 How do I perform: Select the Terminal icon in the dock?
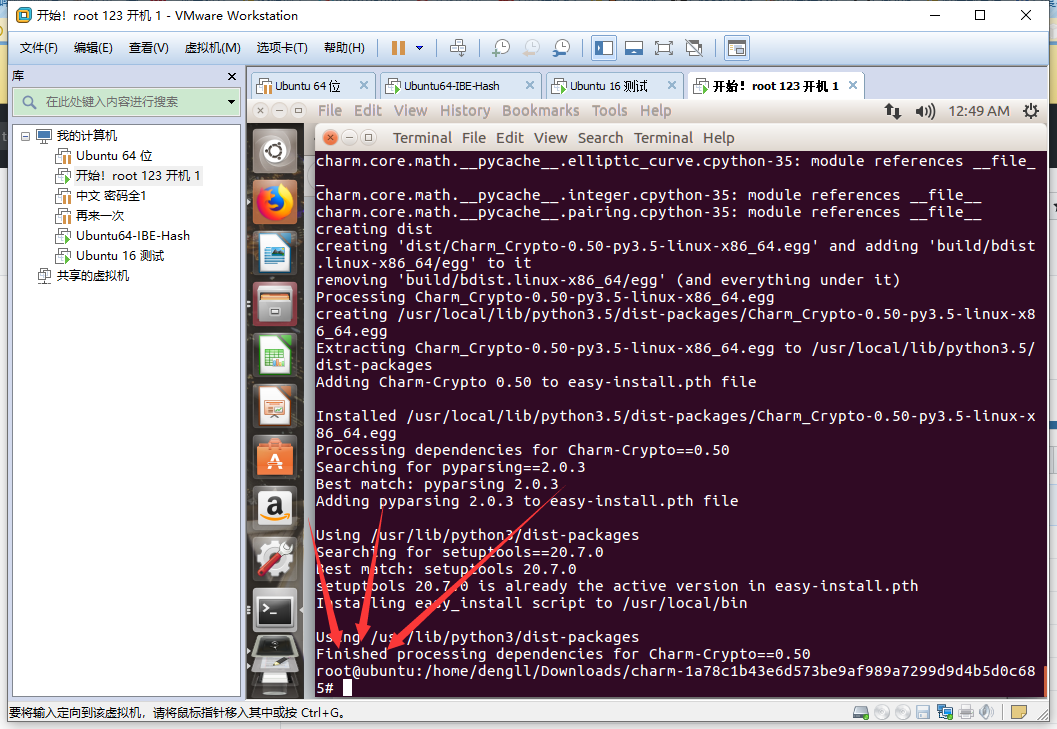click(275, 609)
